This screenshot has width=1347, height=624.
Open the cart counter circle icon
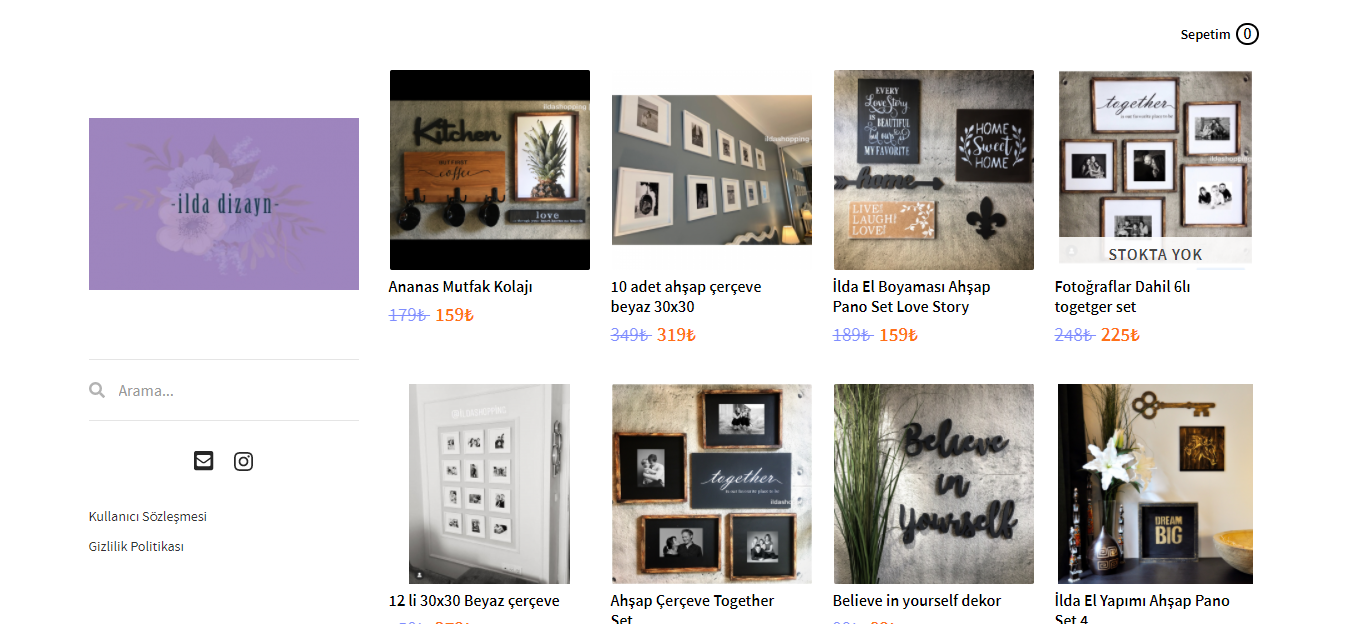[x=1247, y=34]
